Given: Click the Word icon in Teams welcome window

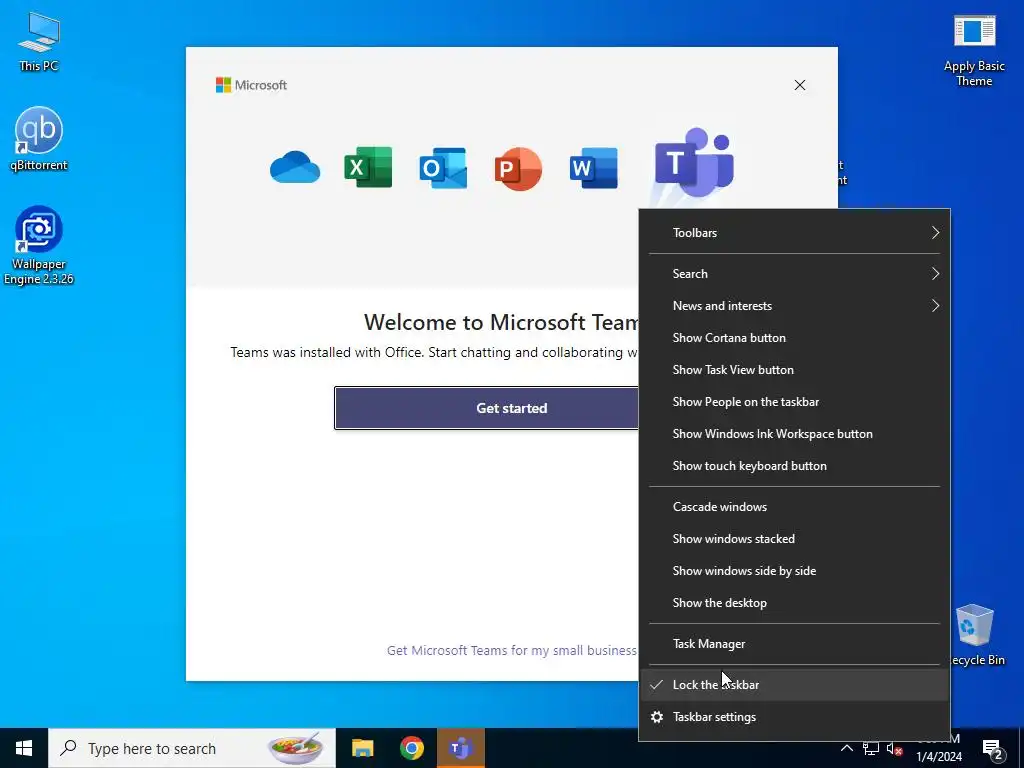Looking at the screenshot, I should [x=593, y=168].
